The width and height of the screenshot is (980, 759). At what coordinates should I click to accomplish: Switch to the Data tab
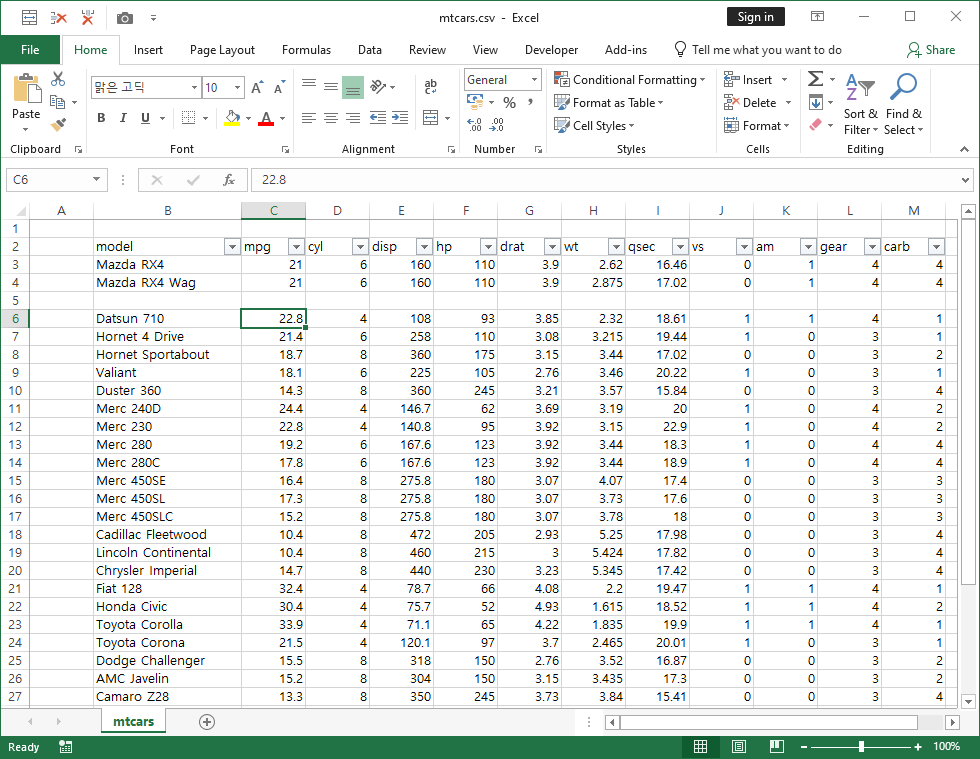(x=369, y=50)
